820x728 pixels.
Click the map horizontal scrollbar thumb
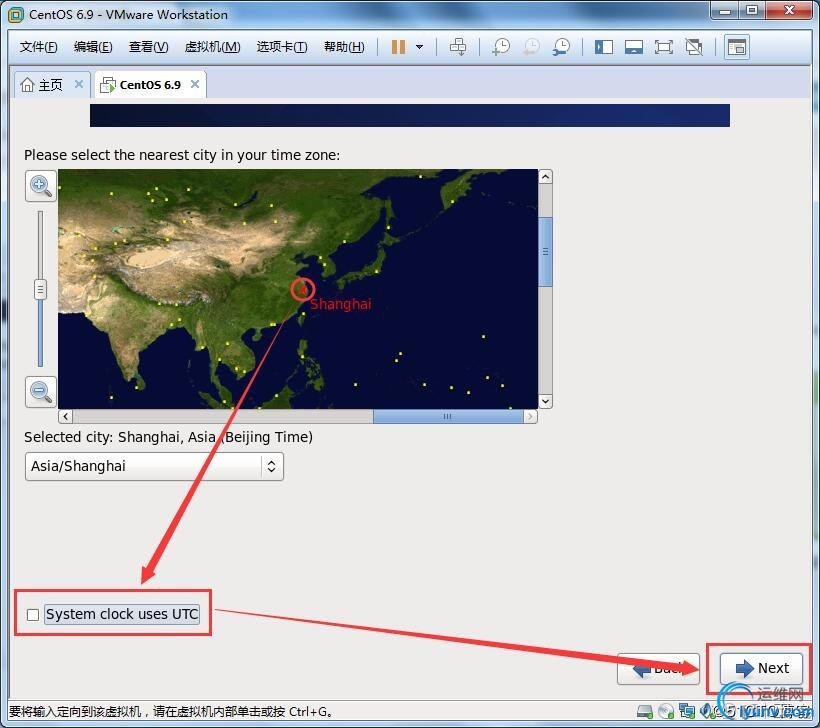pyautogui.click(x=448, y=416)
